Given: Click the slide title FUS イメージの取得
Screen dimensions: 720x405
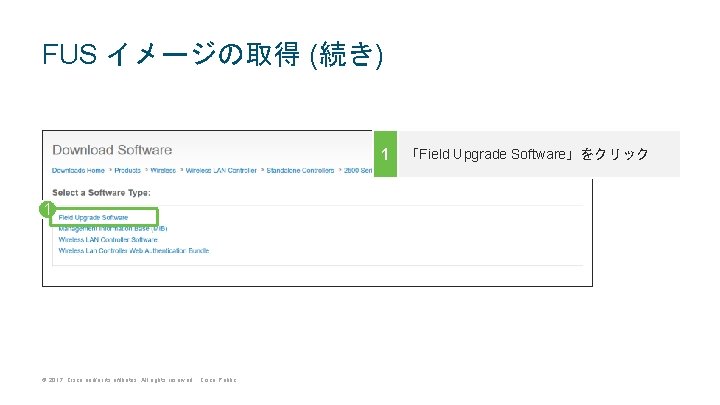Looking at the screenshot, I should (x=212, y=54).
